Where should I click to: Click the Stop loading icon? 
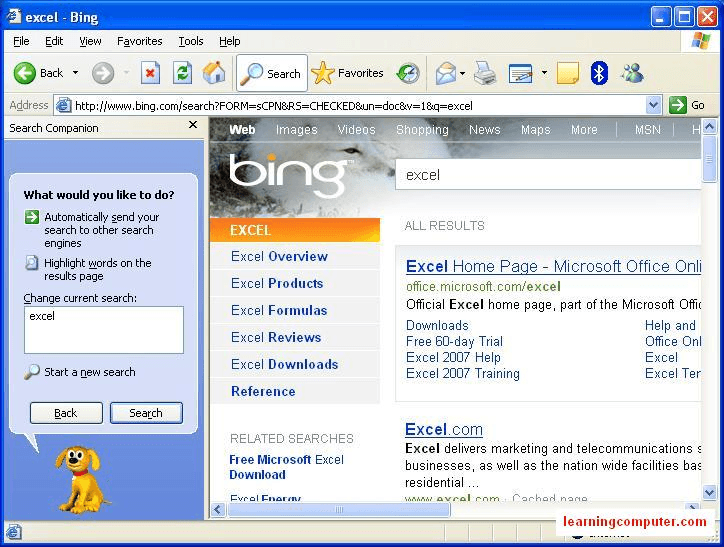150,73
